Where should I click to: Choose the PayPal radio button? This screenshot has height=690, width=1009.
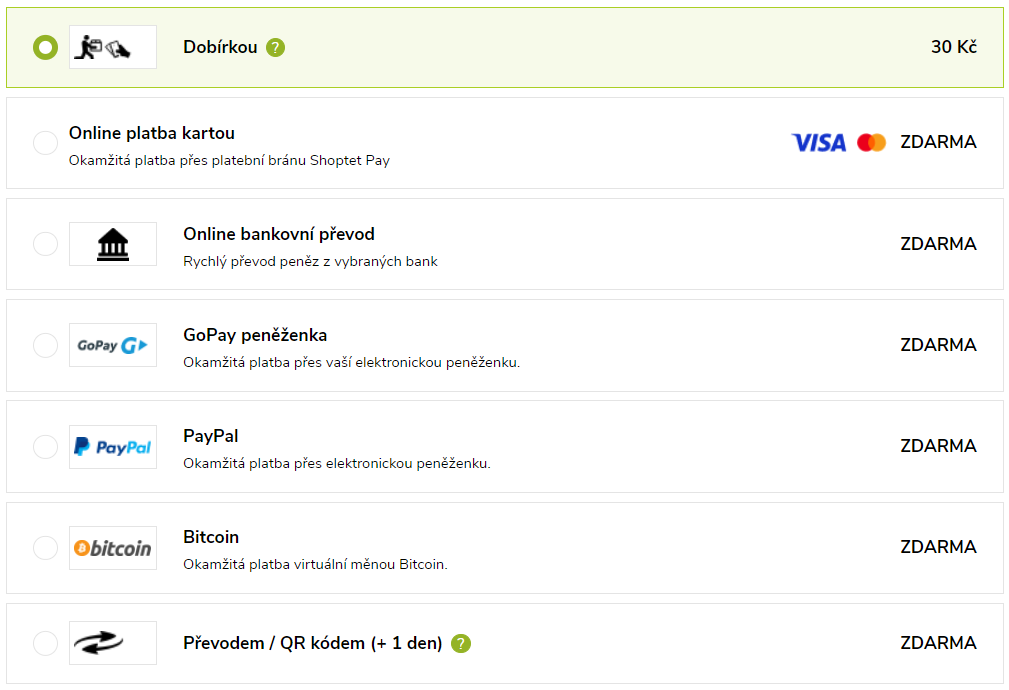coord(46,447)
